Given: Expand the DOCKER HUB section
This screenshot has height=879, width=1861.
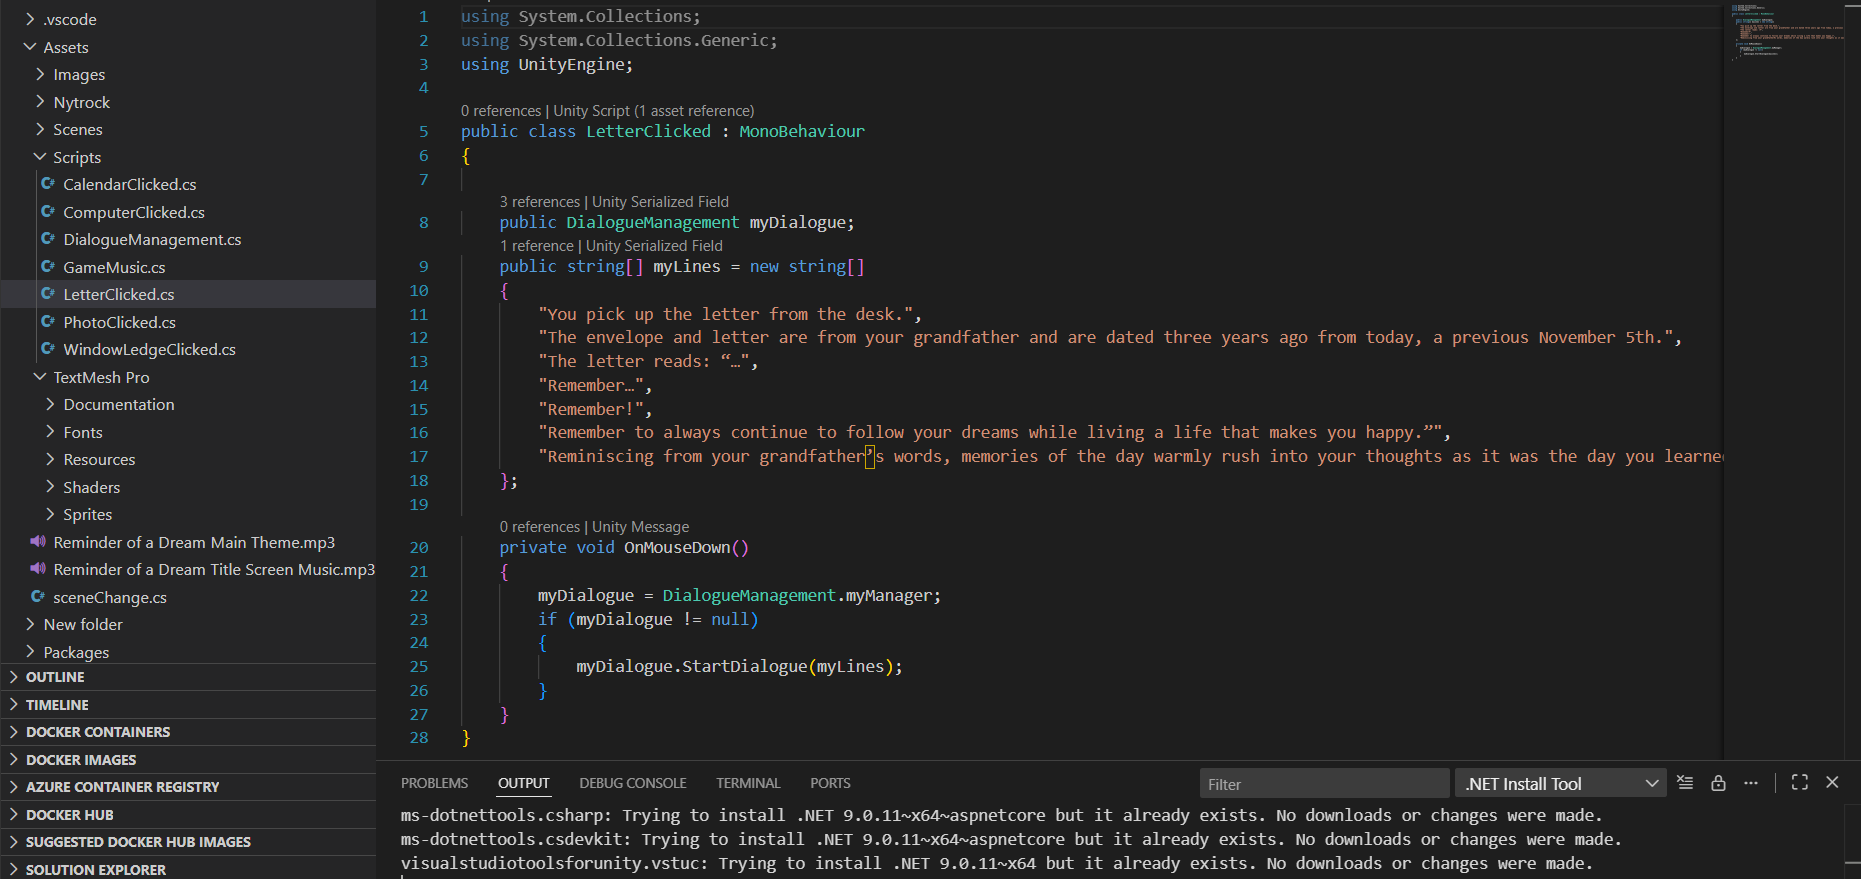Looking at the screenshot, I should pyautogui.click(x=188, y=815).
